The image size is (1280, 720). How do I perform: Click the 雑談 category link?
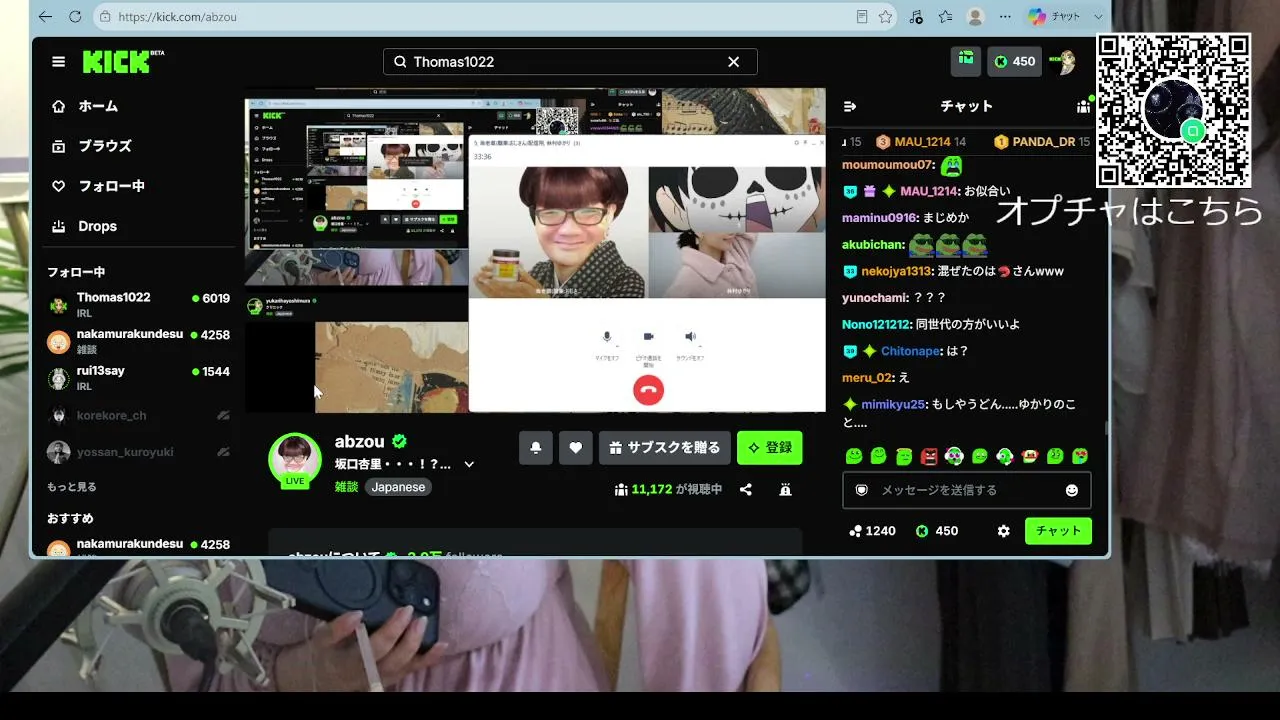pos(346,487)
